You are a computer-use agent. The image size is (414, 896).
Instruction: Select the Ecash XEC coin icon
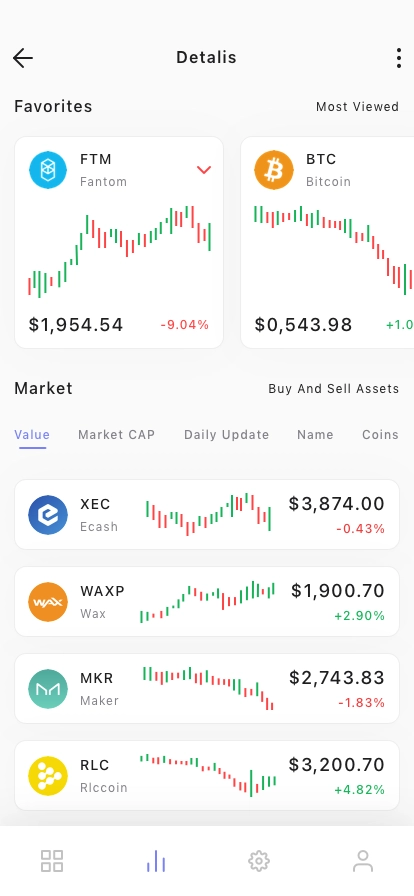pyautogui.click(x=48, y=515)
